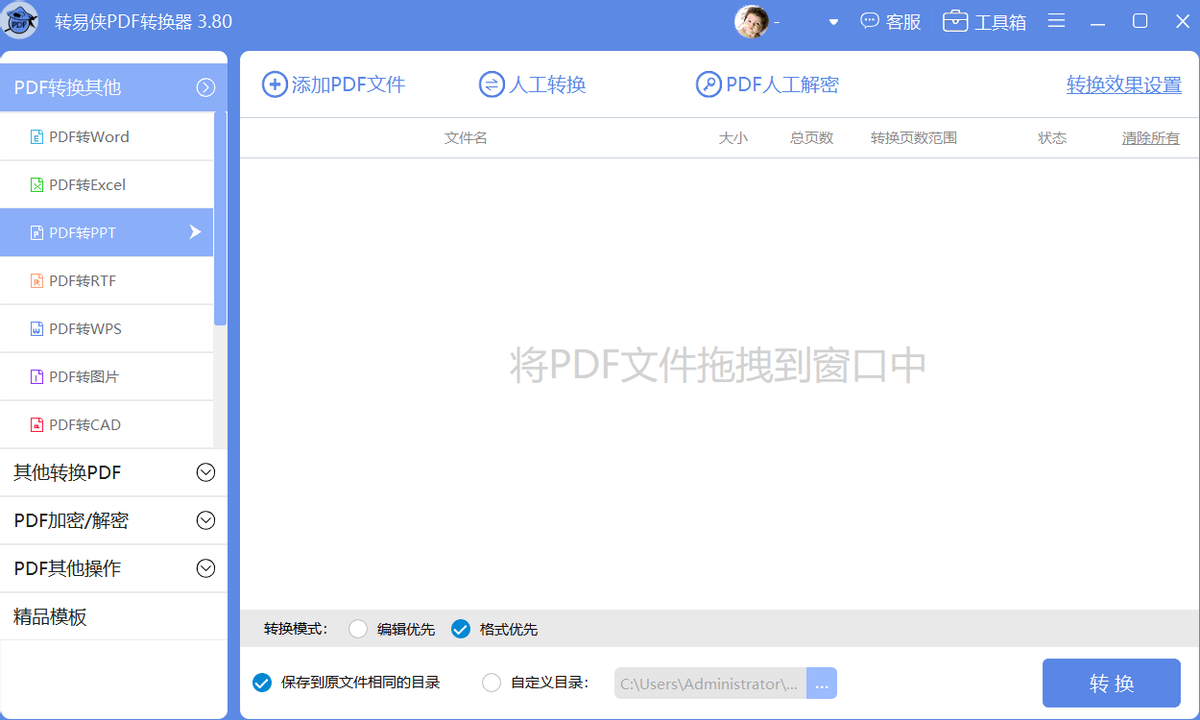Select PDF转PPT in sidebar
This screenshot has width=1200, height=720.
tap(107, 233)
